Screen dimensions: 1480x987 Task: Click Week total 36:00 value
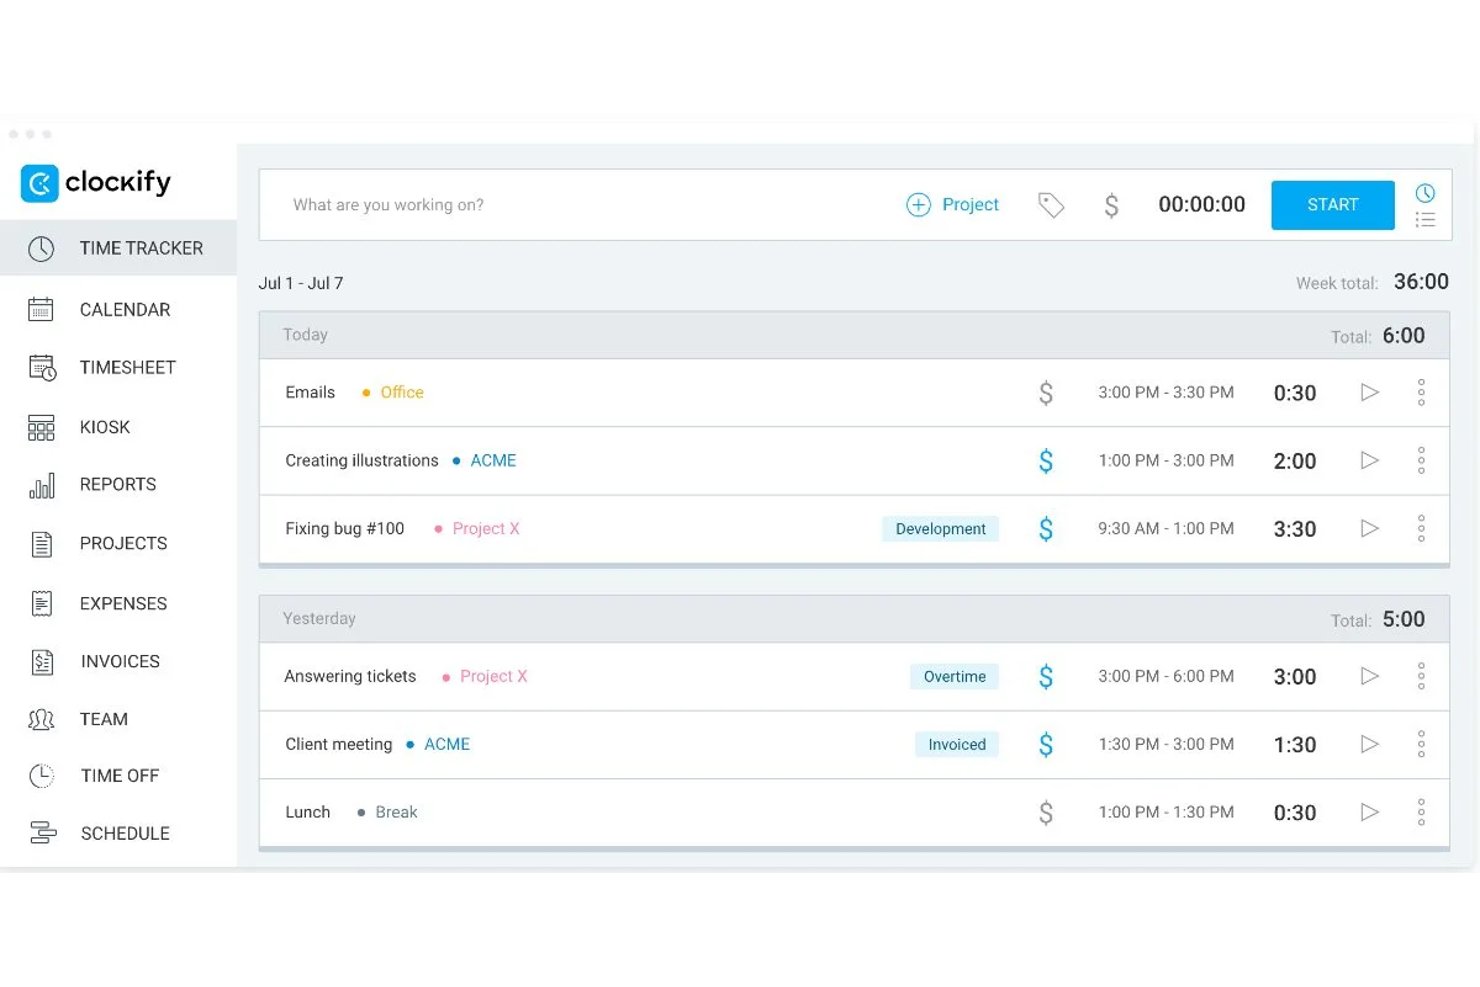(x=1421, y=282)
